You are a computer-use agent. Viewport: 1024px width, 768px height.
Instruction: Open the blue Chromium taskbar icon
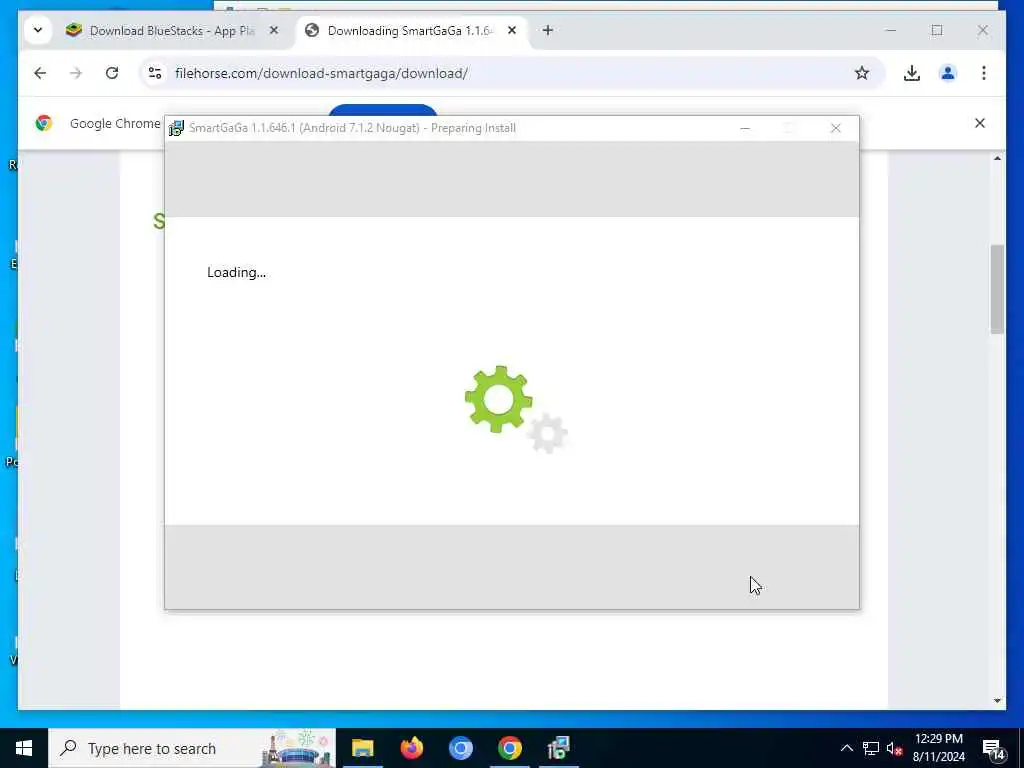(x=460, y=748)
